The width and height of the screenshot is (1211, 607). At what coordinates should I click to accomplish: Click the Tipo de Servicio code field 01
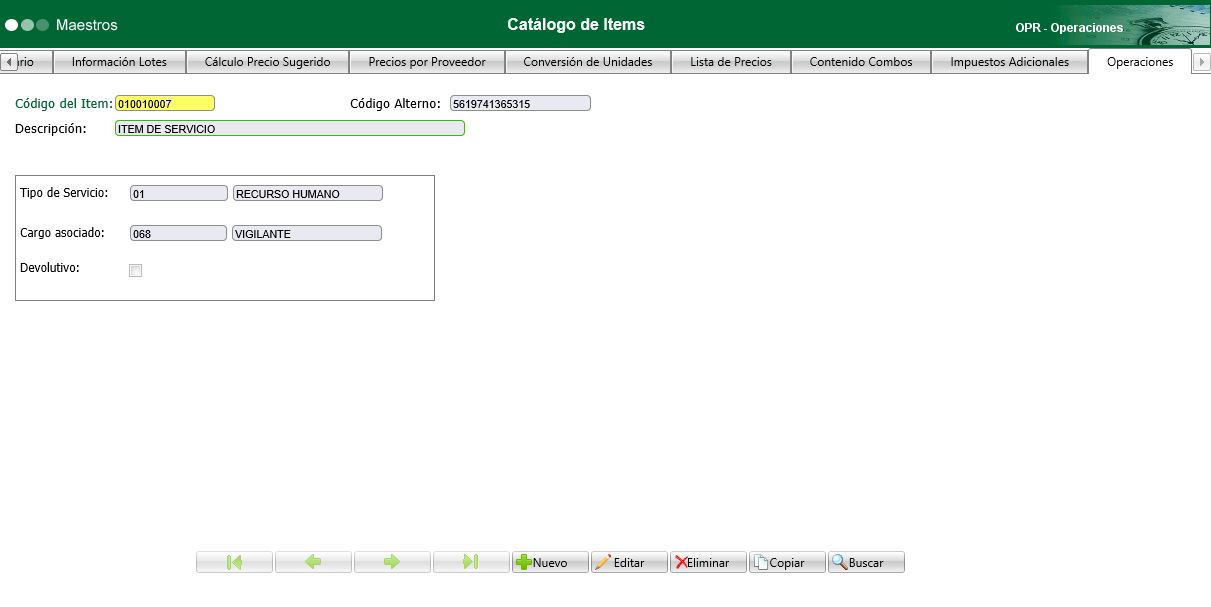tap(179, 193)
